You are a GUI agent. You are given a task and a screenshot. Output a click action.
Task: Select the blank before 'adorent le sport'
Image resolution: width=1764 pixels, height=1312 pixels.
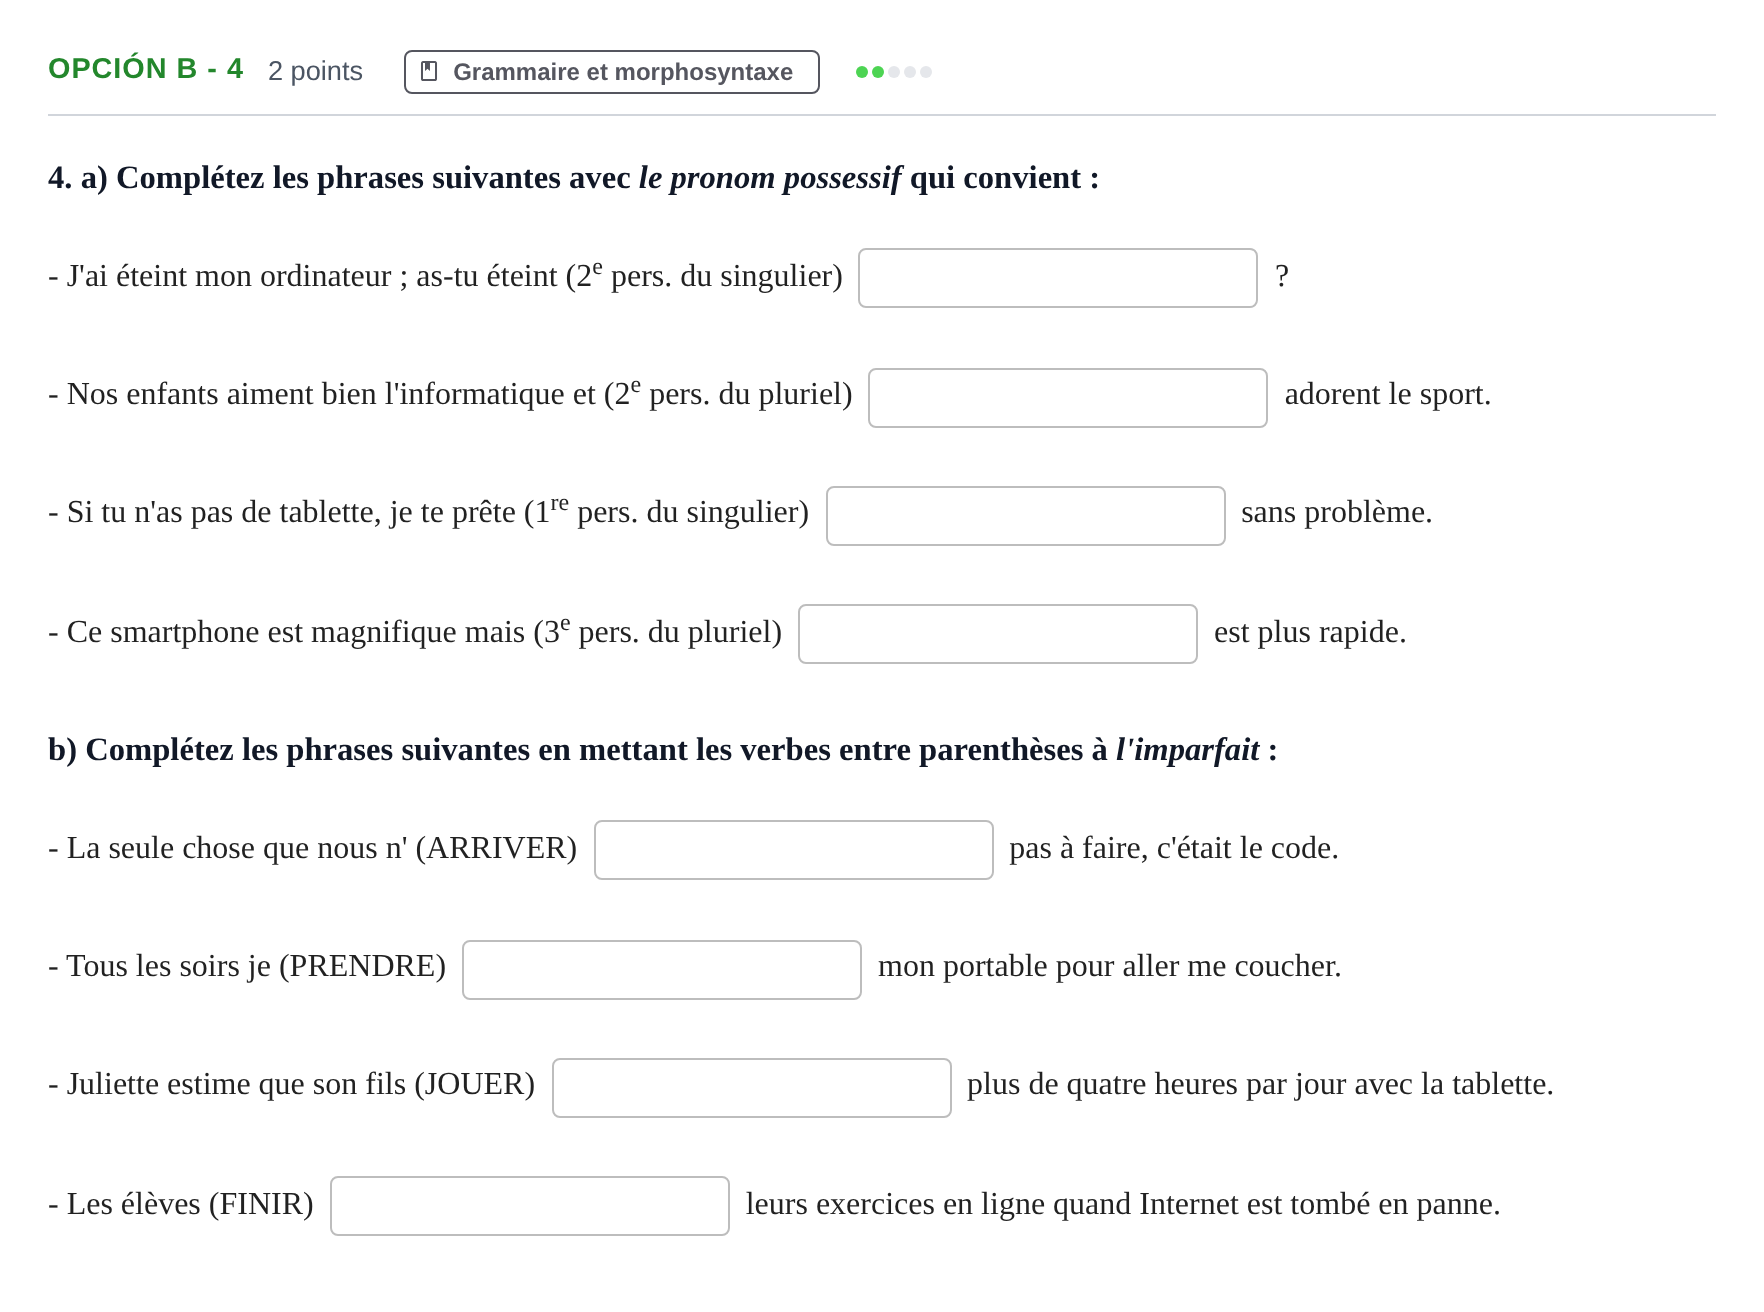1067,398
